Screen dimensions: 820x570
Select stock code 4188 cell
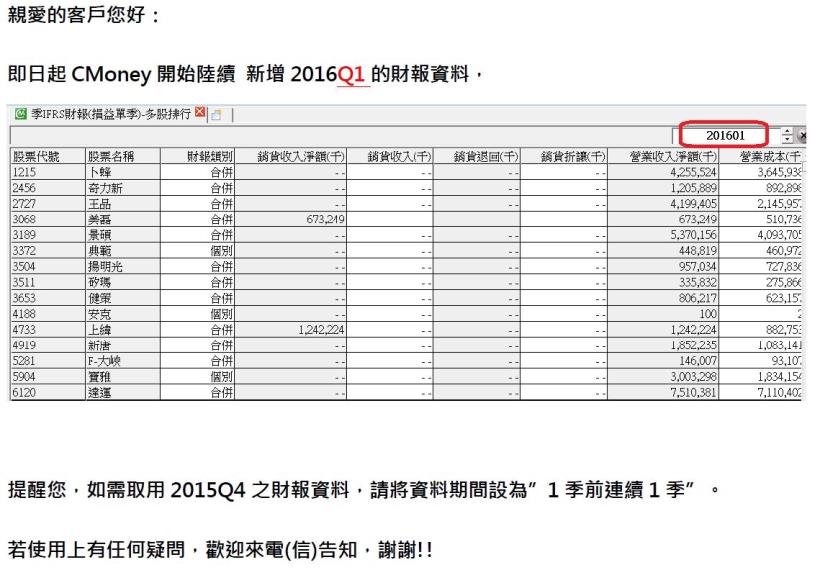tap(48, 314)
